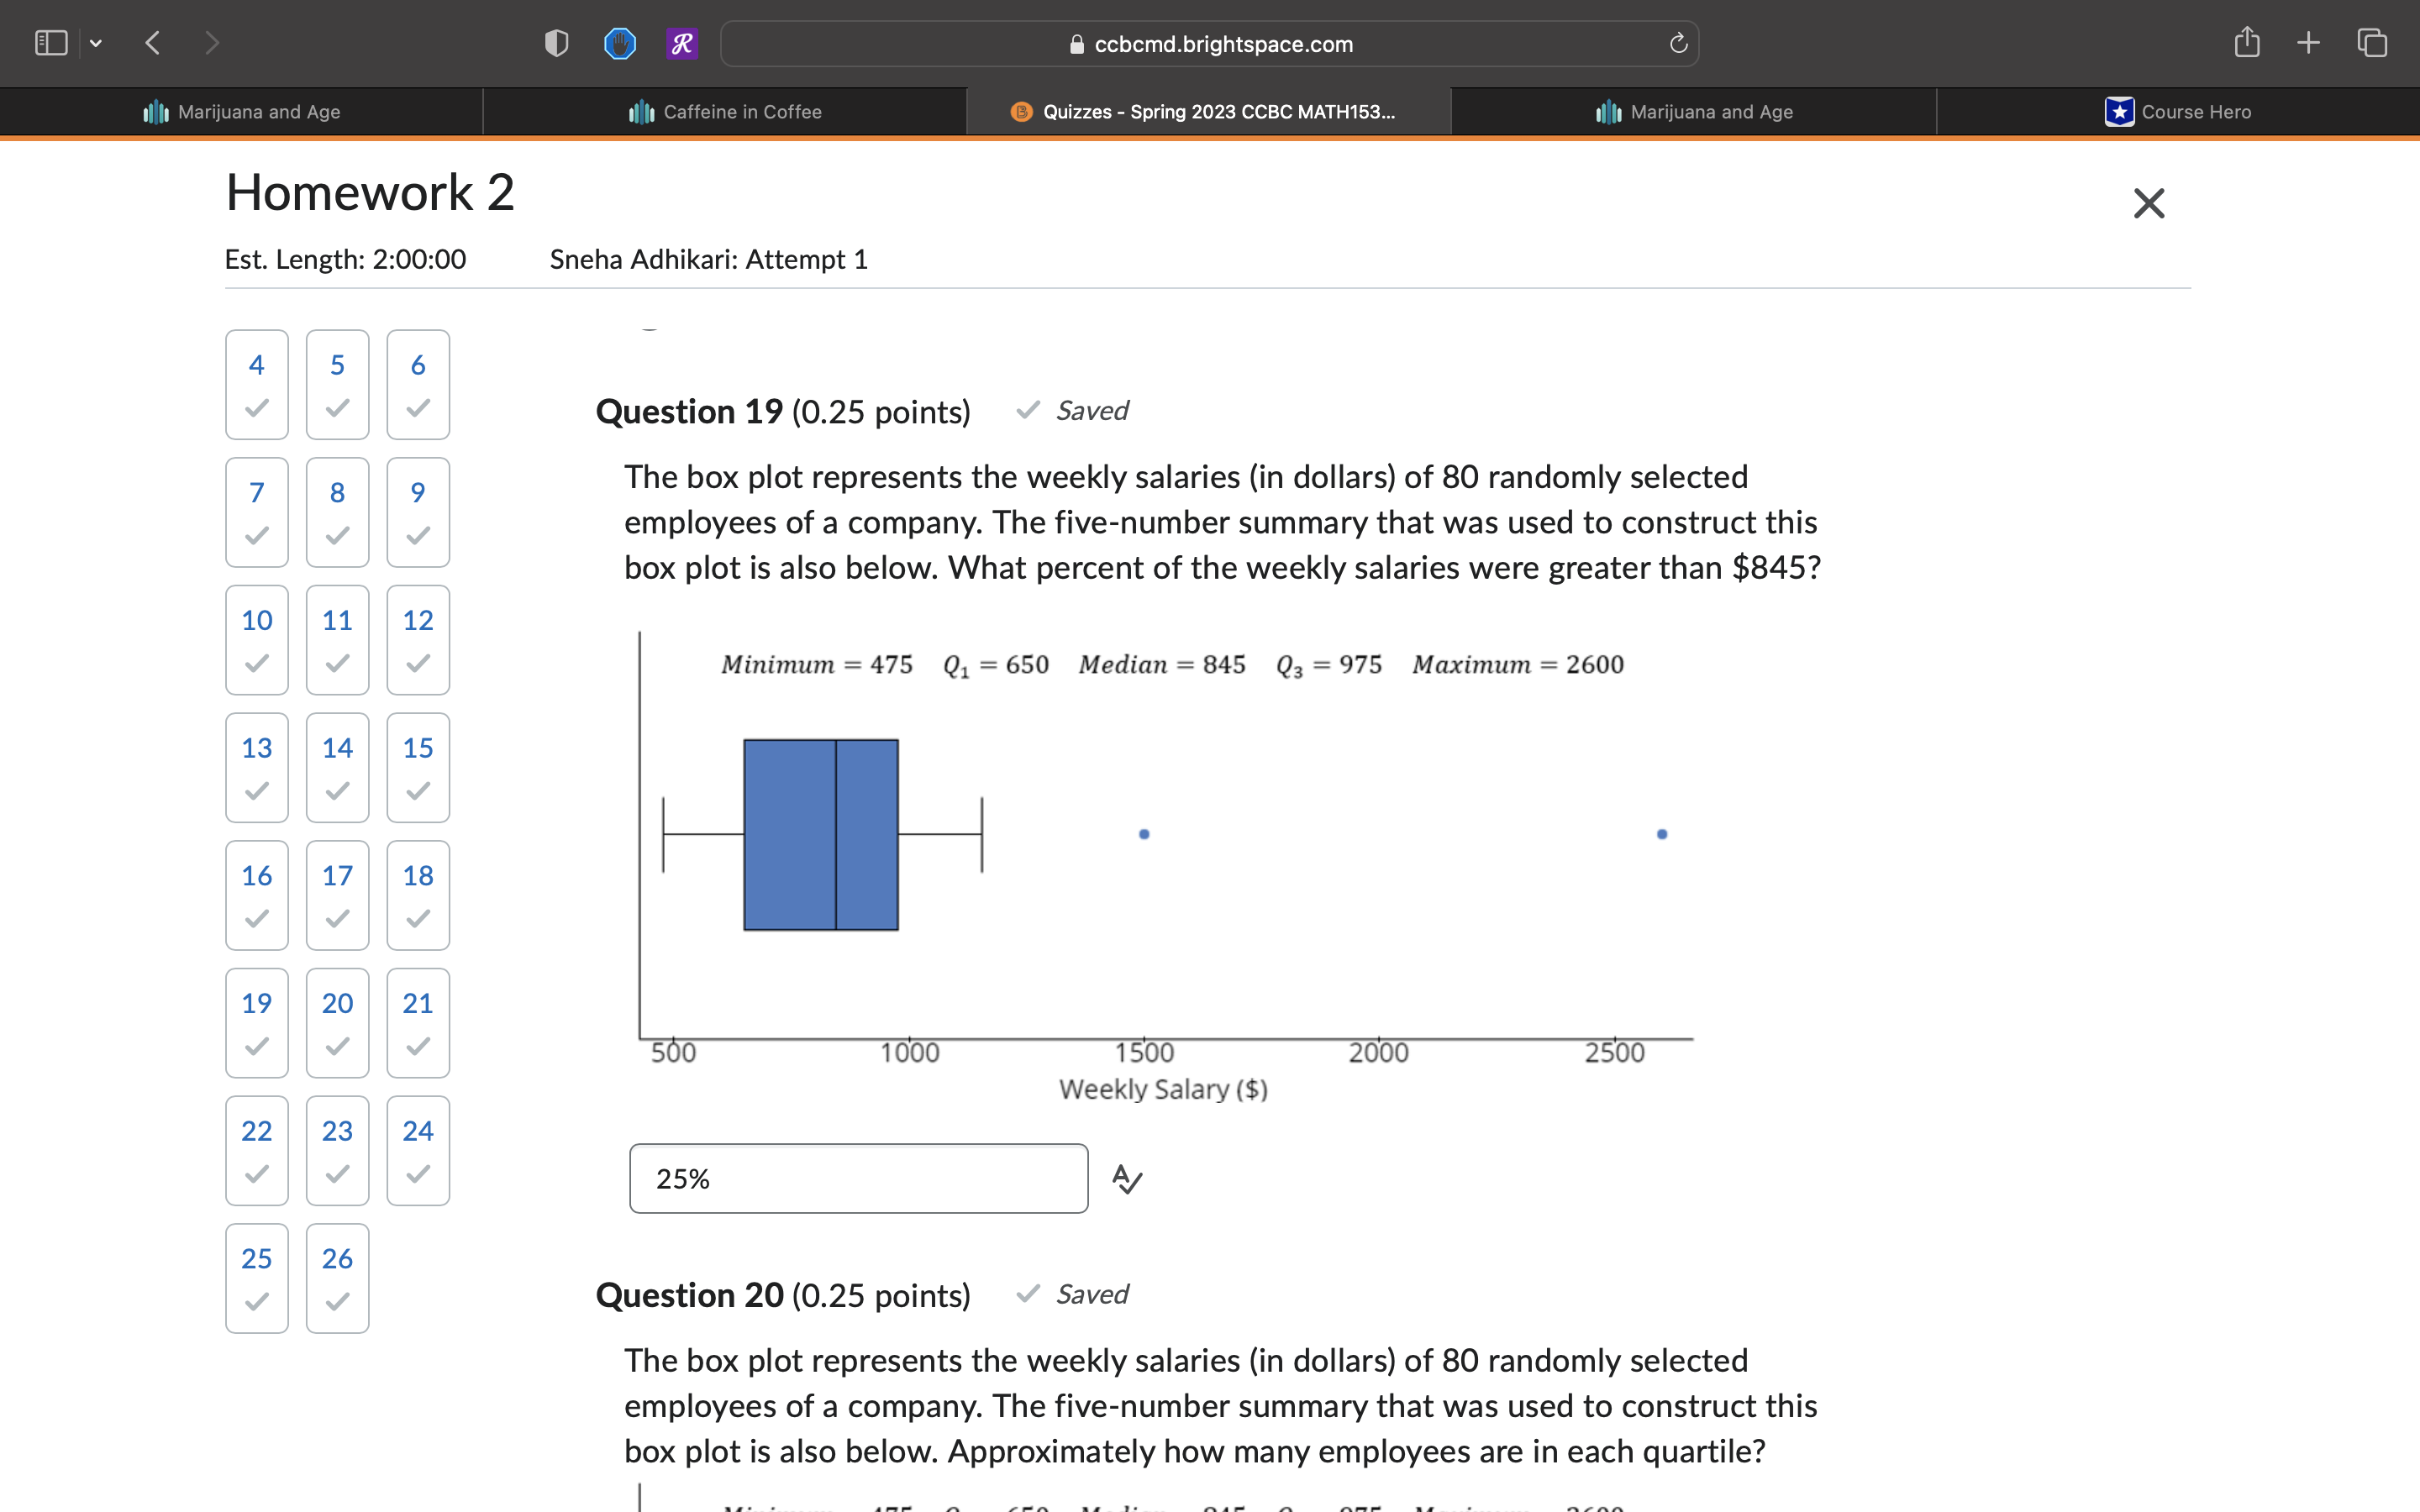Switch to the Course Hero tab
The height and width of the screenshot is (1512, 2420).
click(x=2178, y=112)
